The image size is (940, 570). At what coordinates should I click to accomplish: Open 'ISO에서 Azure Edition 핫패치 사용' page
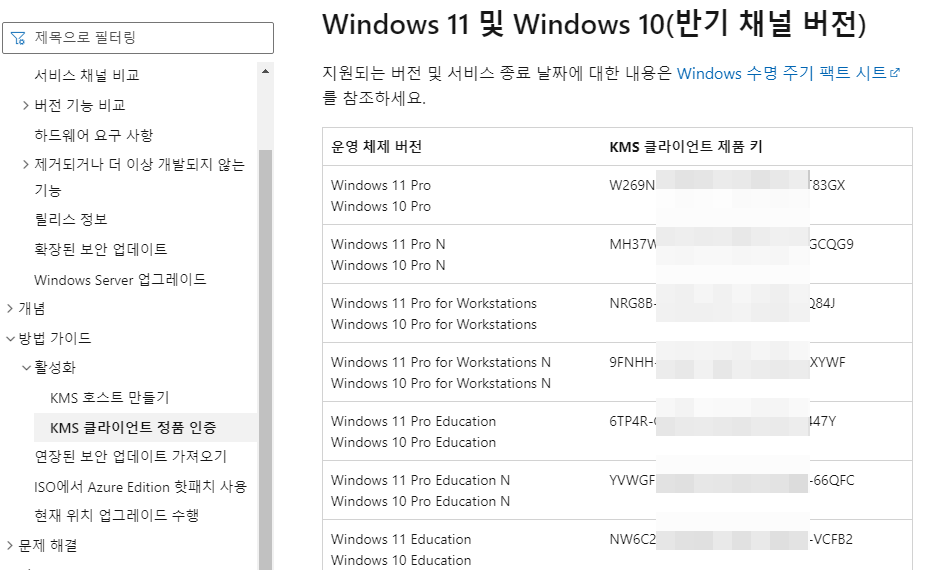140,487
